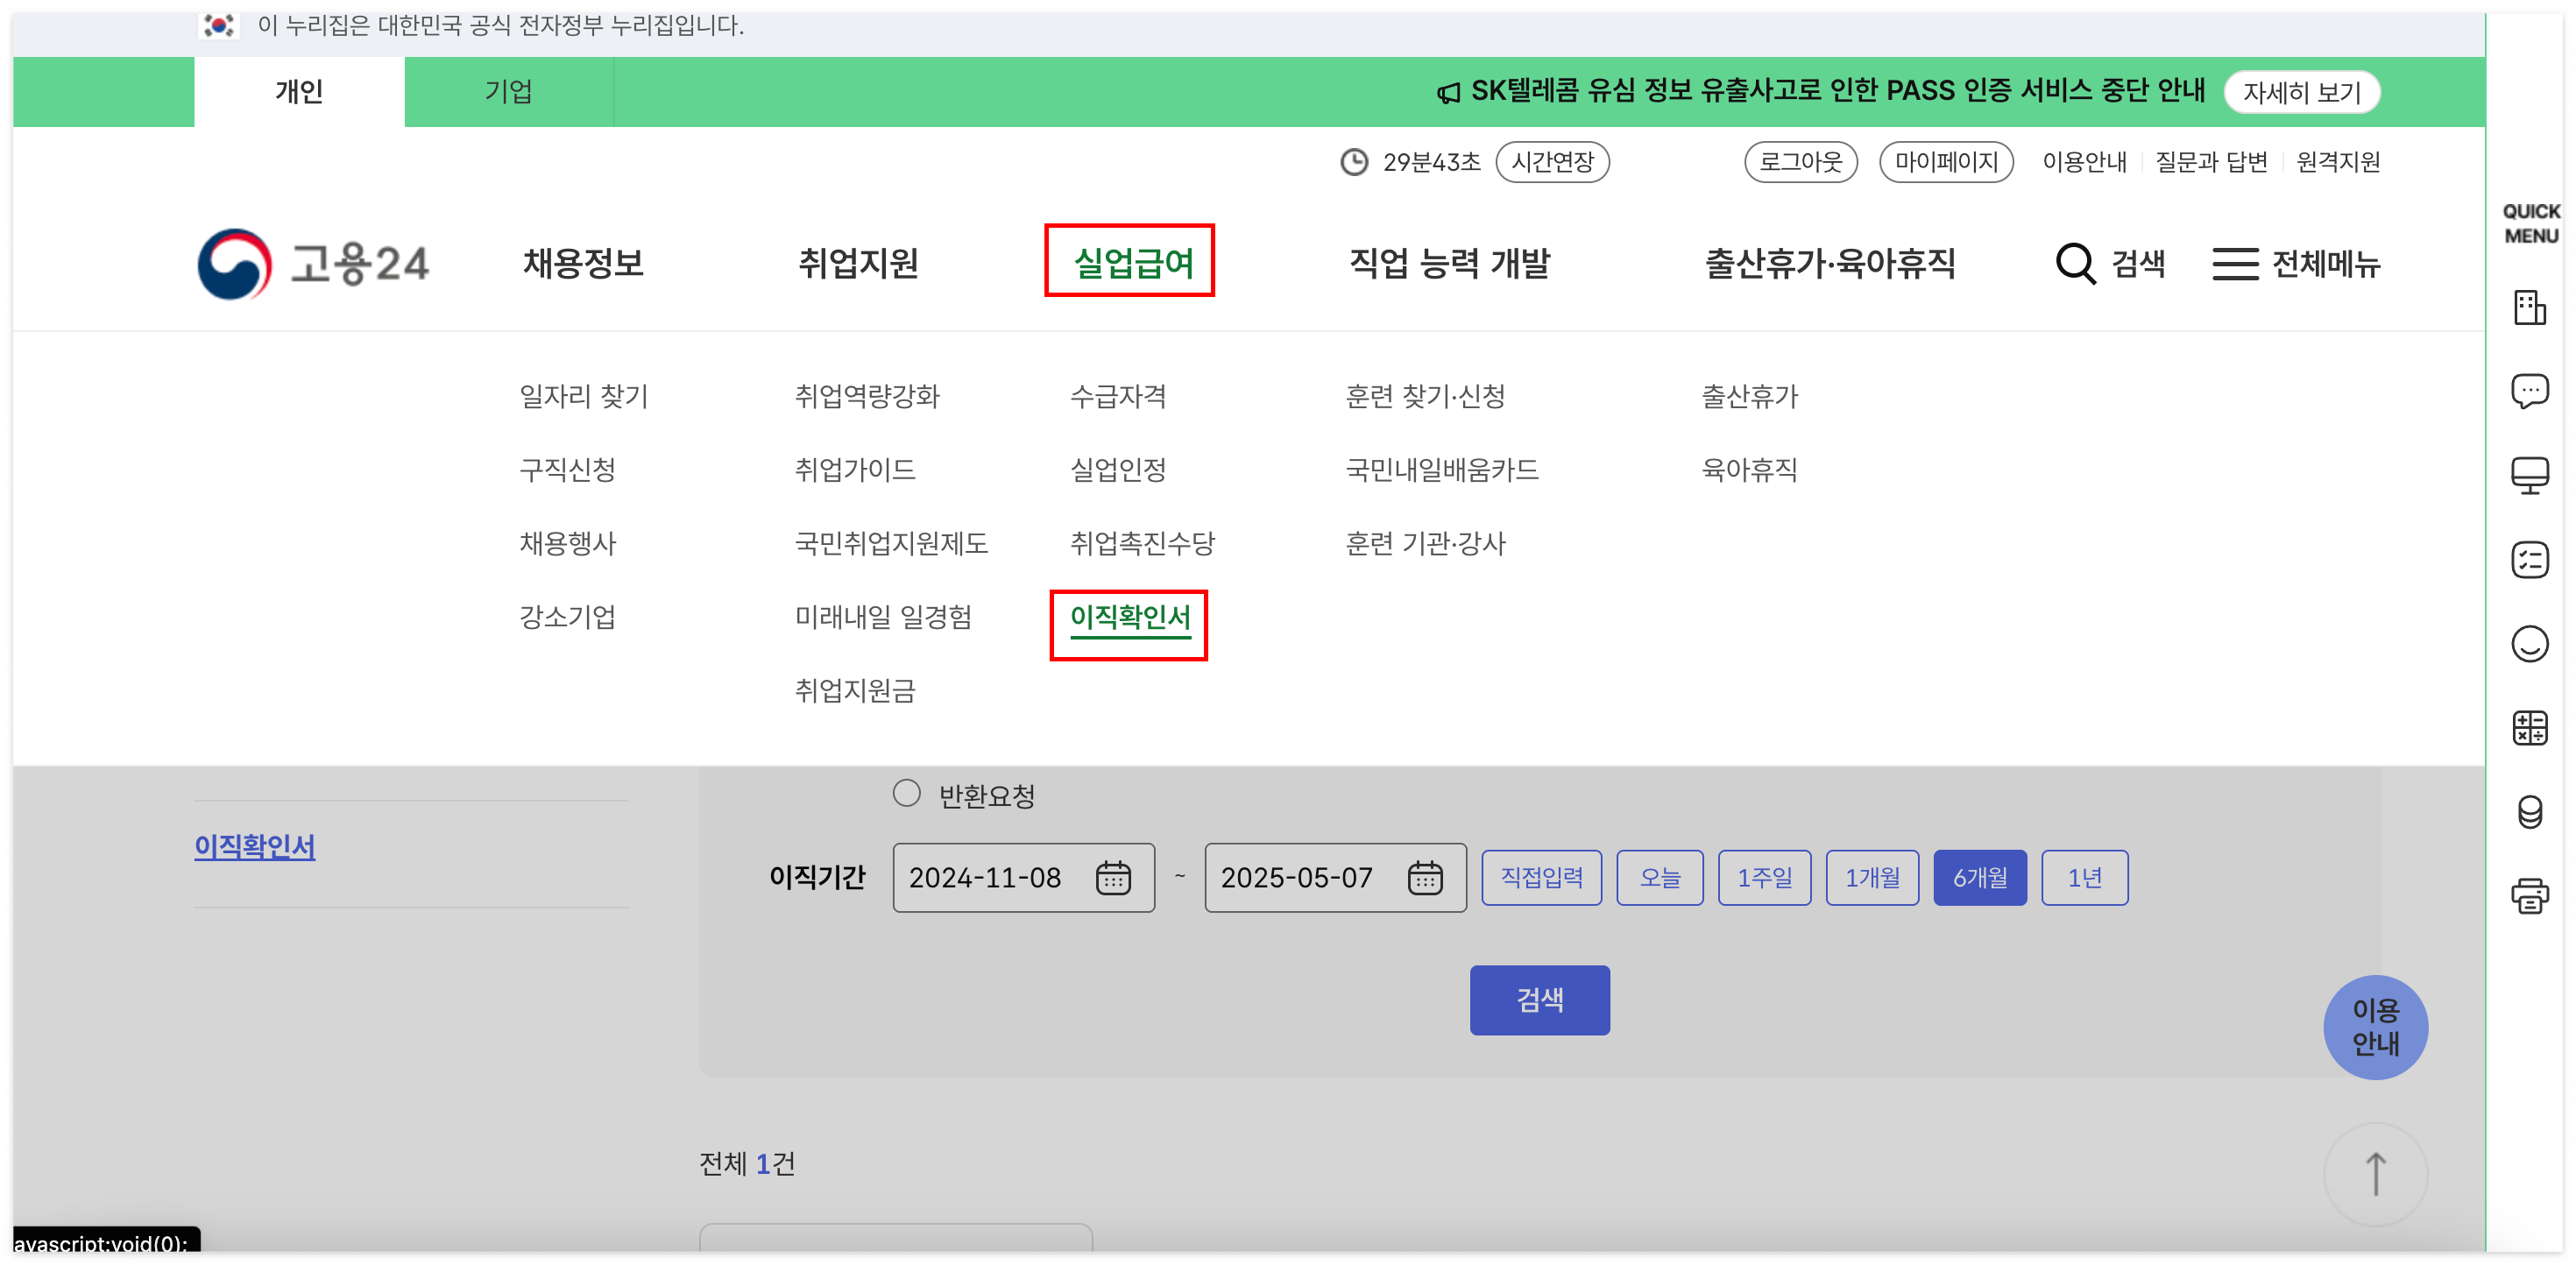The width and height of the screenshot is (2576, 1265).
Task: Click the monitor quick menu icon
Action: 2529,475
